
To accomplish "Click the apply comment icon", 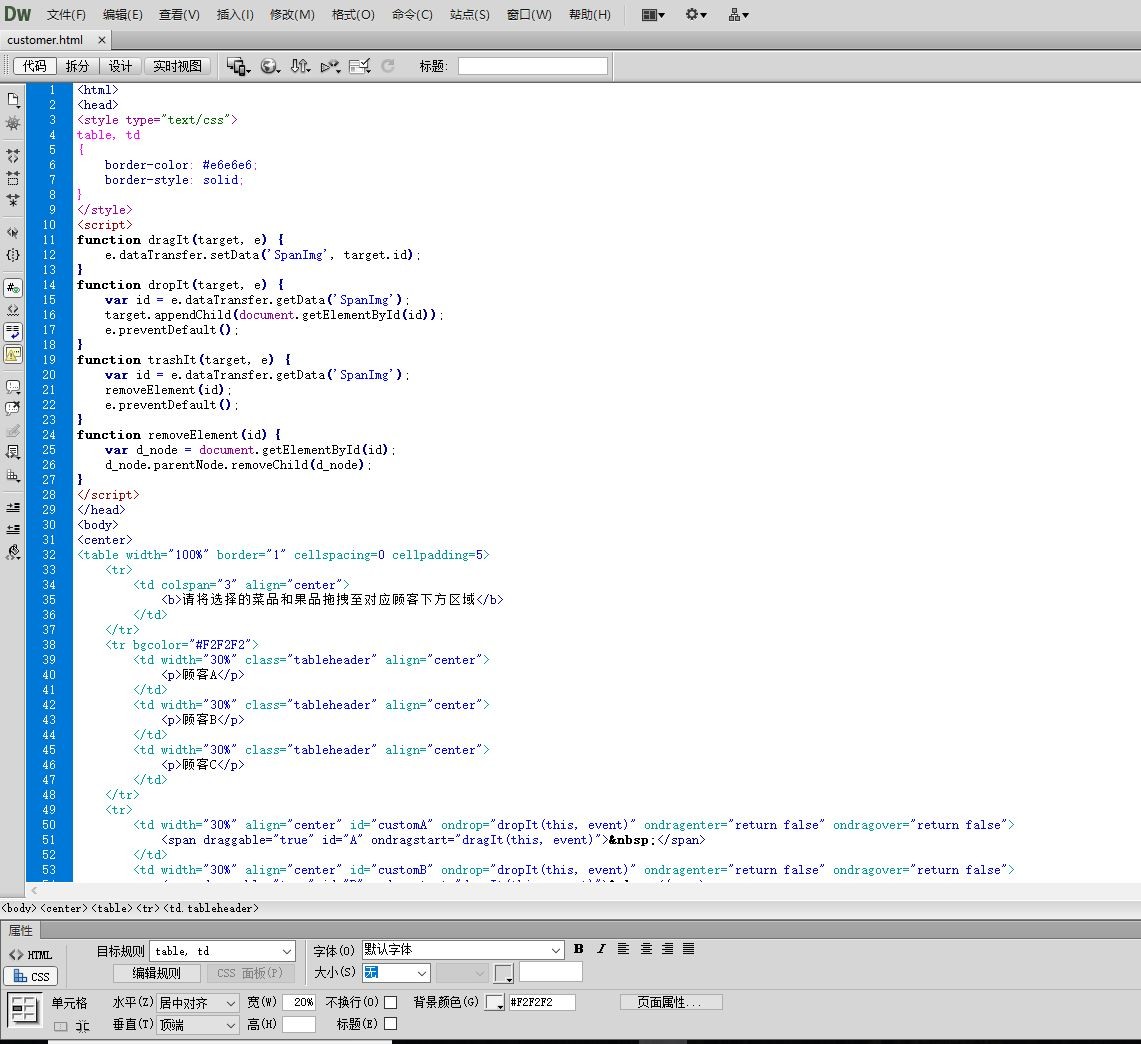I will click(13, 387).
